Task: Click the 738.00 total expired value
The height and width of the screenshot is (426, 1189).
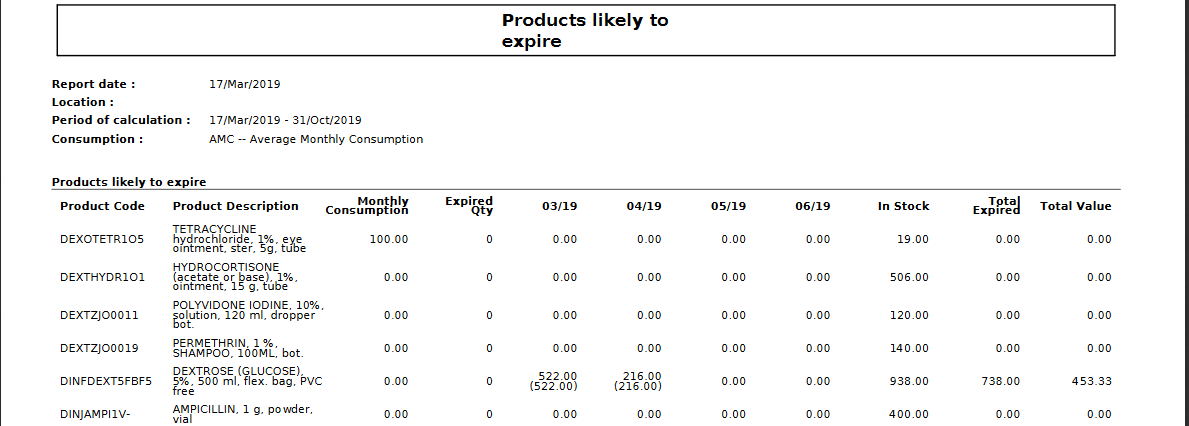Action: pyautogui.click(x=1000, y=381)
